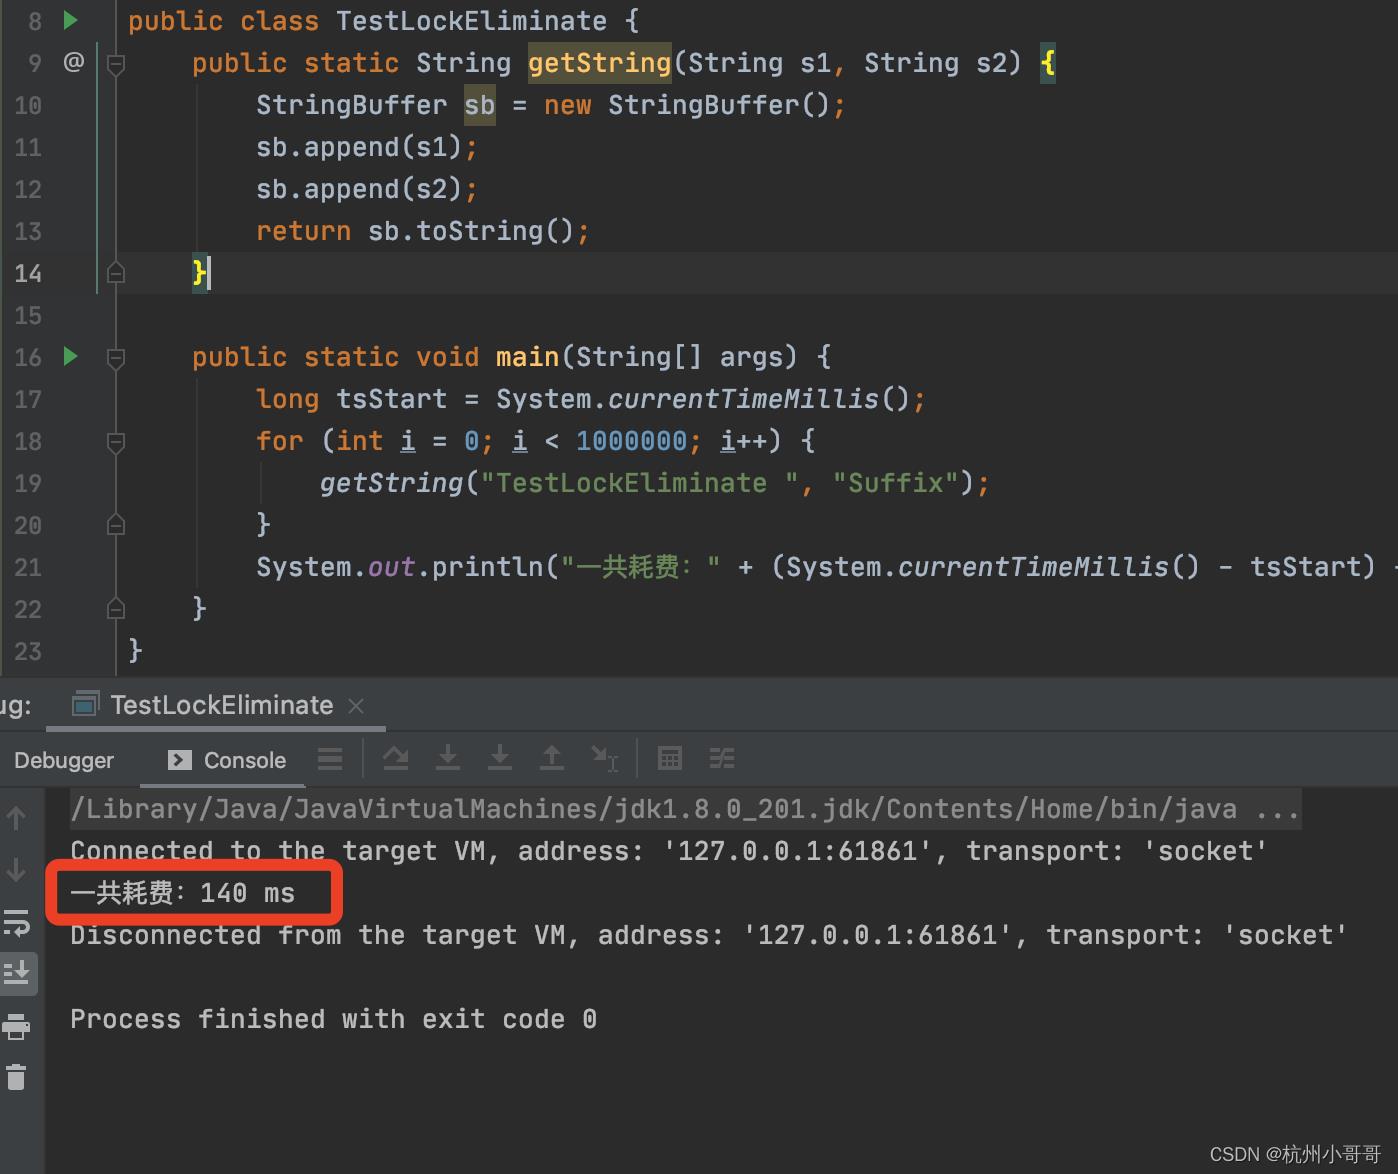1398x1174 pixels.
Task: Click the number 1000000 in the for loop
Action: tap(632, 441)
